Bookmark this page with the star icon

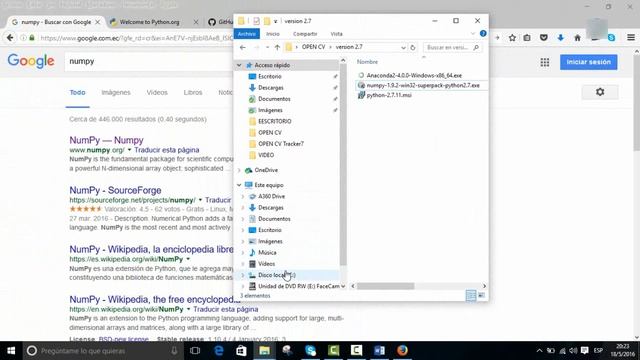[512, 38]
